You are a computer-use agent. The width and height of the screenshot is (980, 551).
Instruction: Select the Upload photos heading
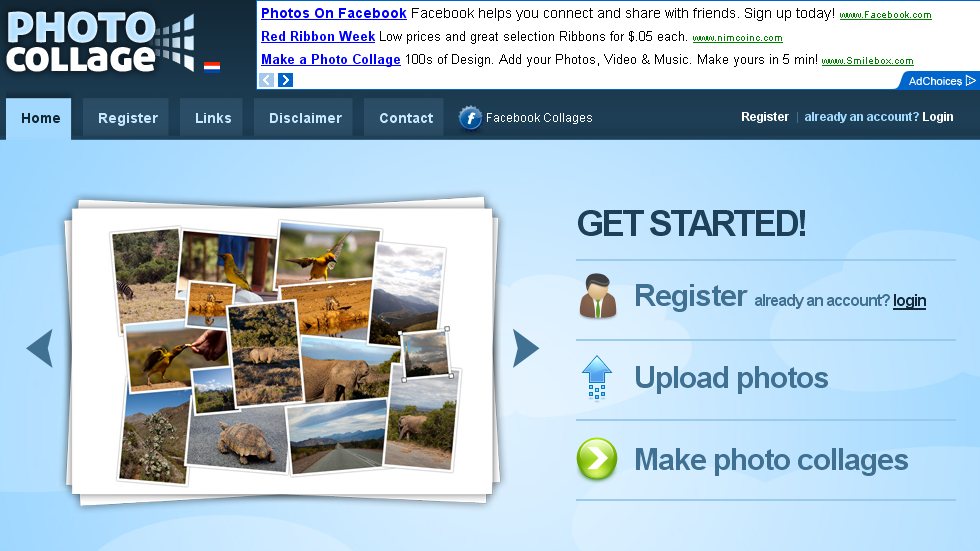tap(731, 378)
